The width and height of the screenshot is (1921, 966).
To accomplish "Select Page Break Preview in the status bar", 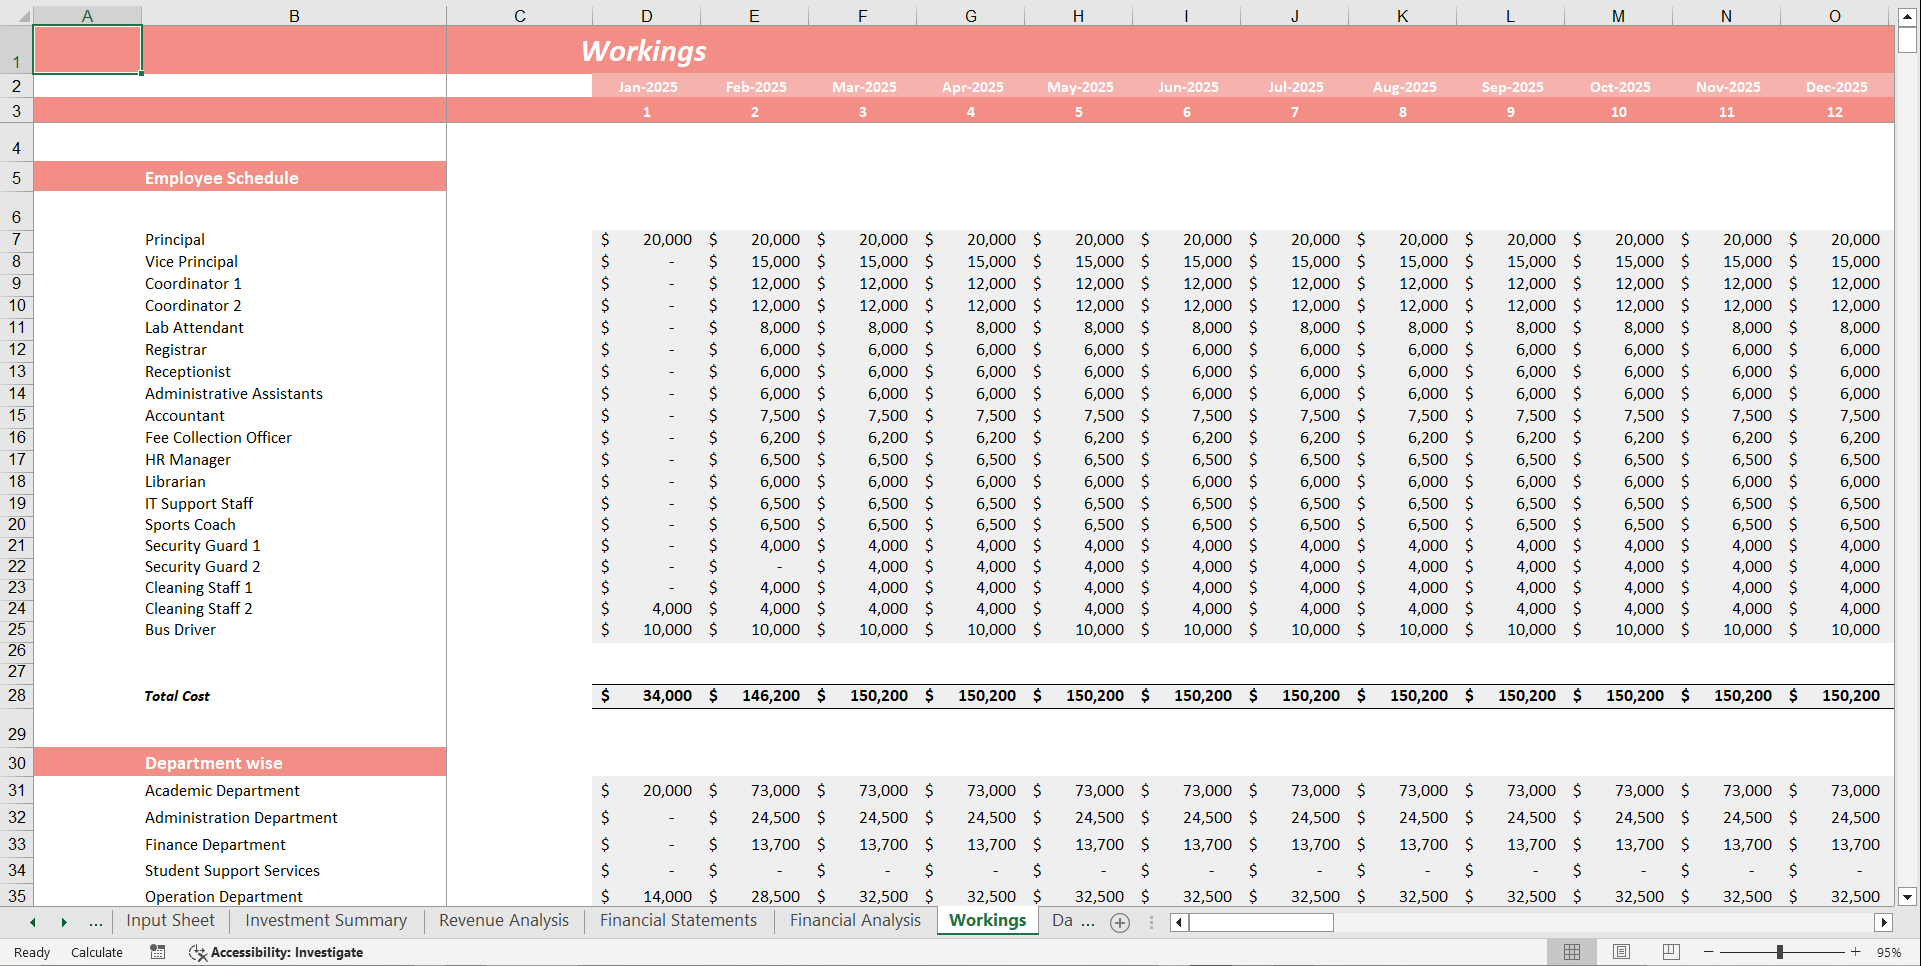I will 1671,952.
